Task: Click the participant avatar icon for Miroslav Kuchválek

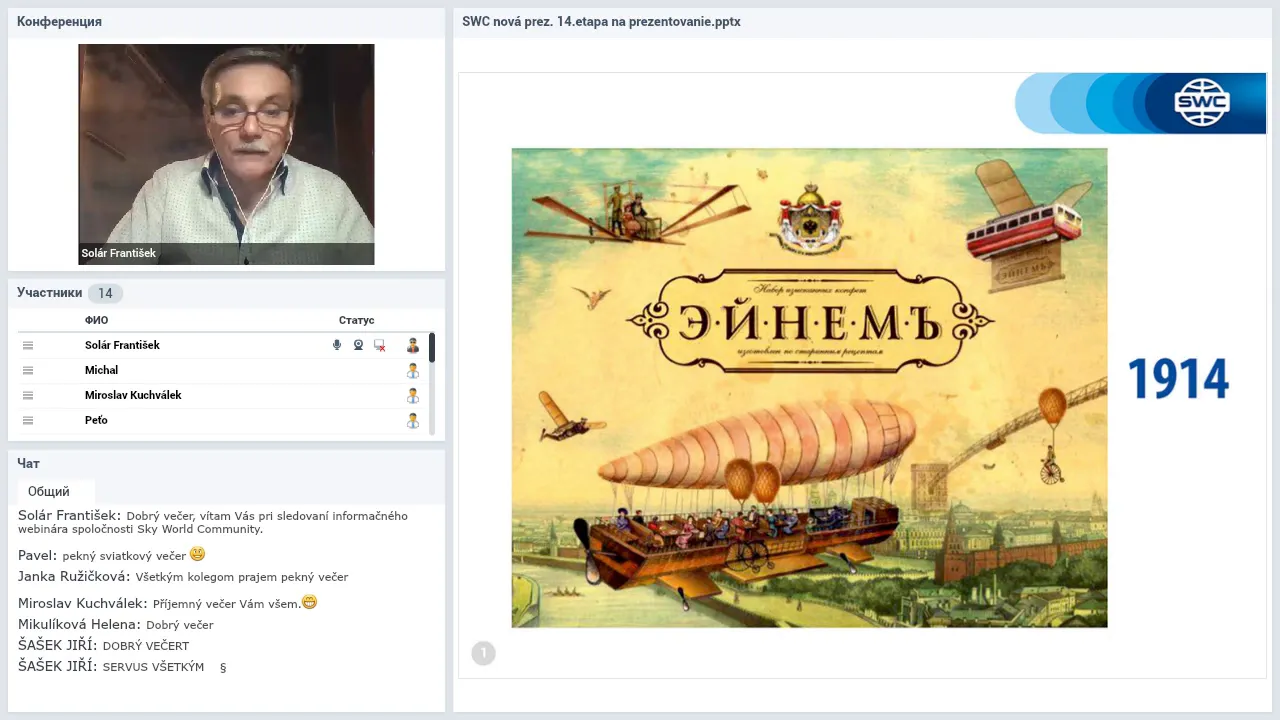Action: point(412,395)
